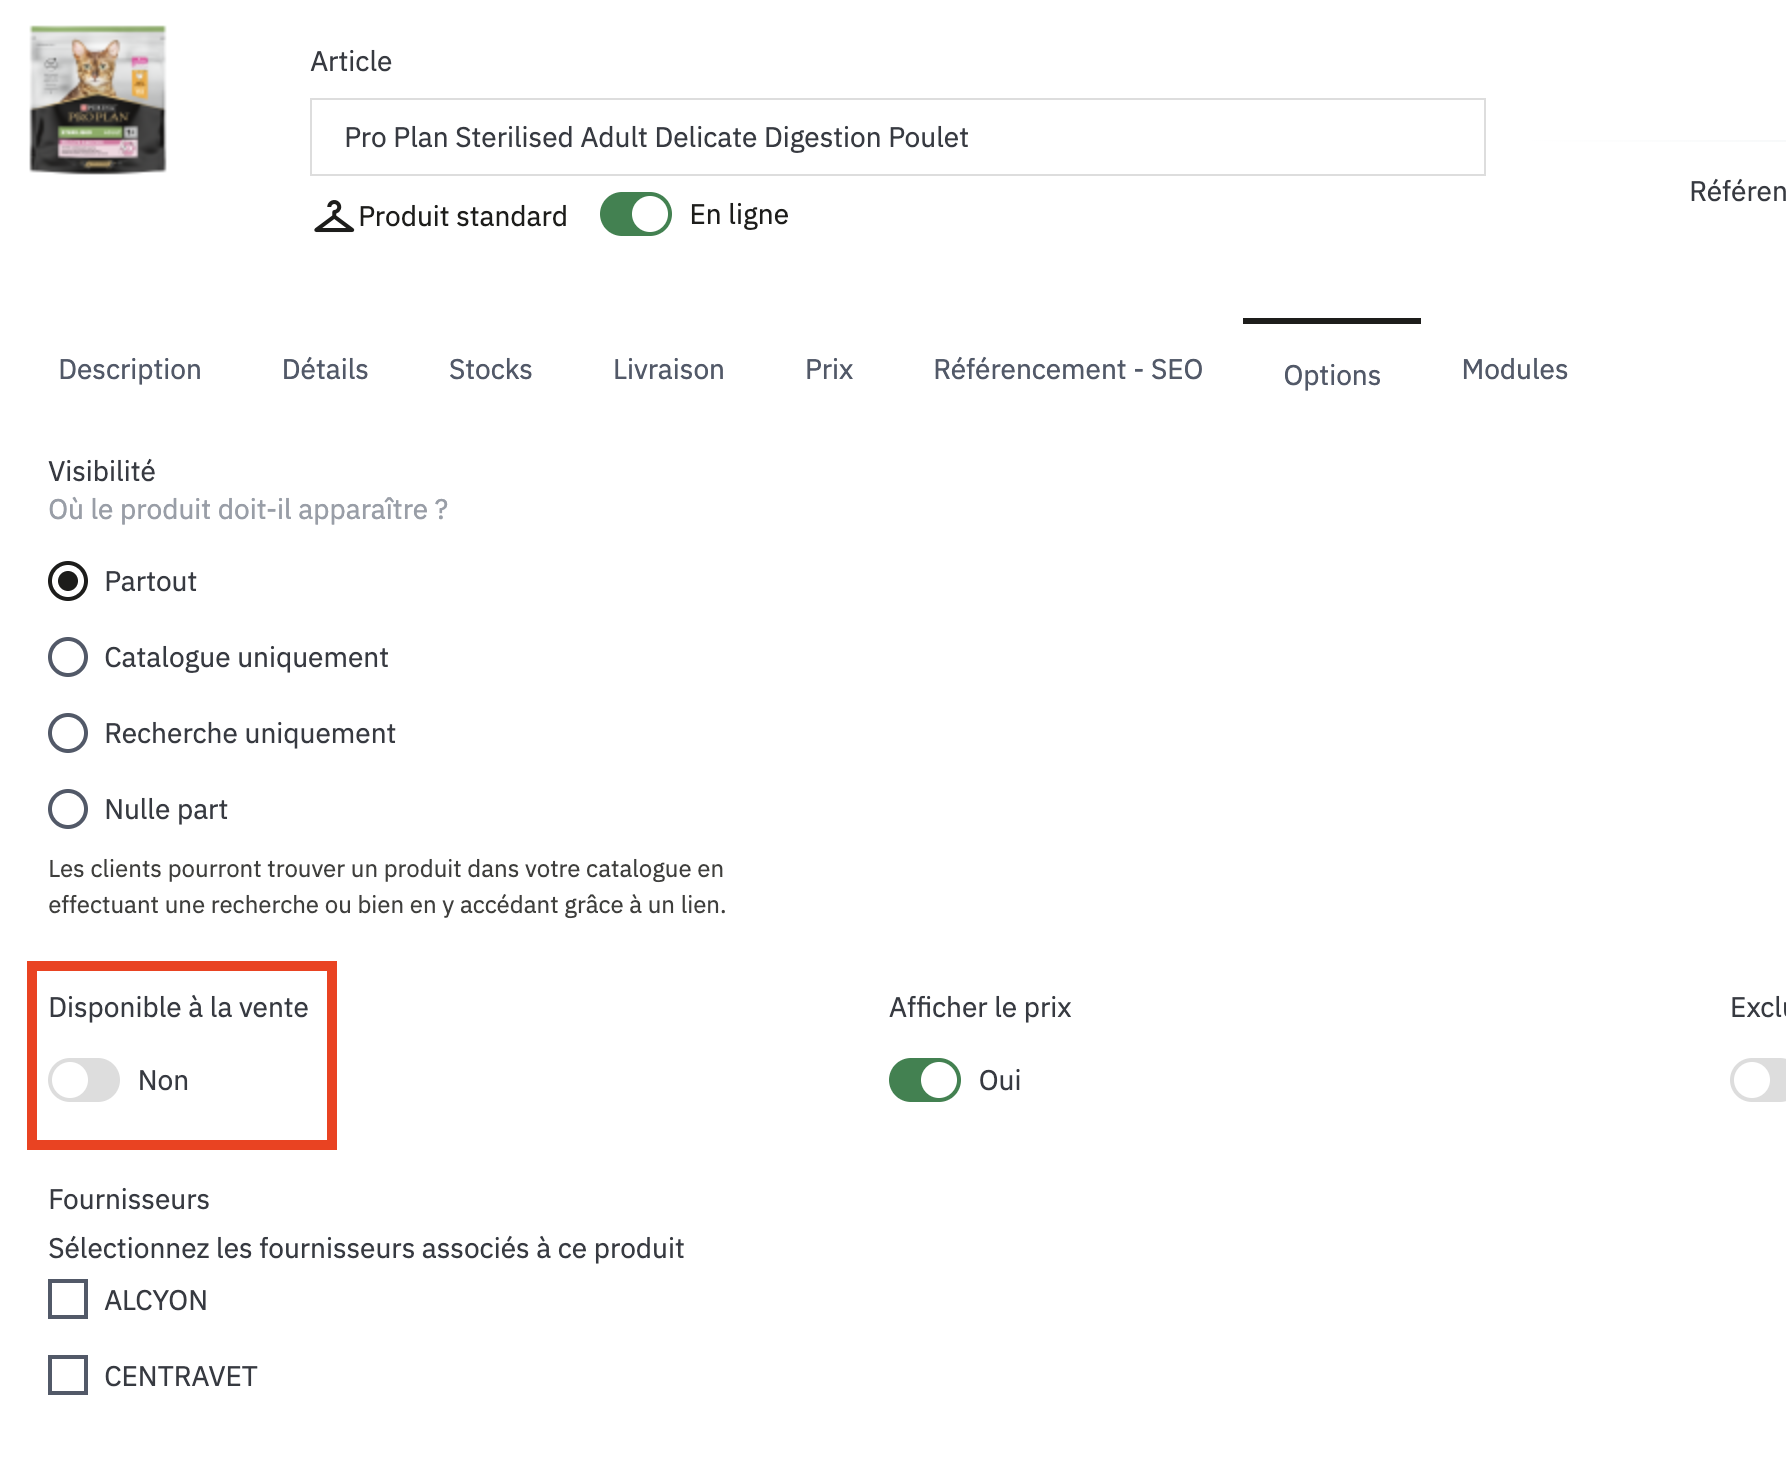Select the Partout visibility radio button
Image resolution: width=1786 pixels, height=1470 pixels.
coord(68,581)
